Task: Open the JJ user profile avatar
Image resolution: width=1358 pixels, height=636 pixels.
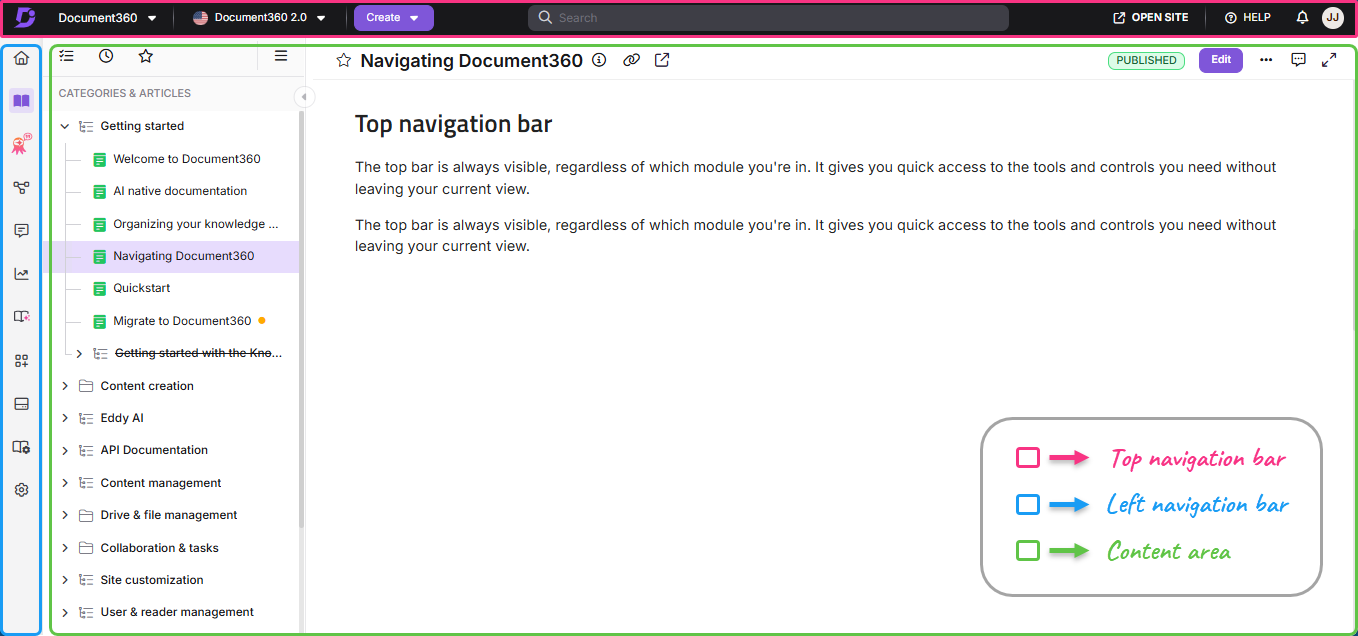Action: coord(1332,17)
